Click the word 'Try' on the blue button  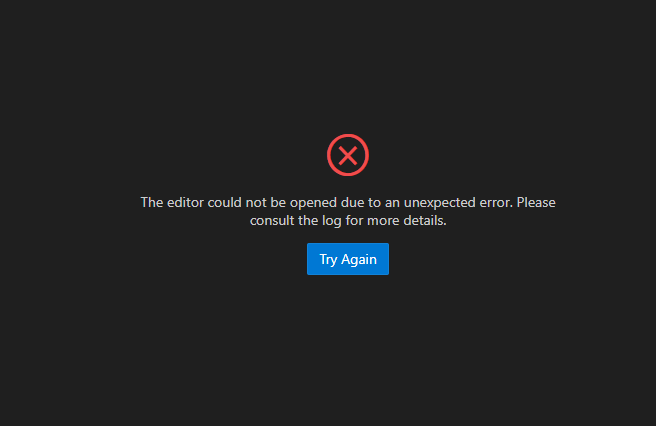(328, 260)
